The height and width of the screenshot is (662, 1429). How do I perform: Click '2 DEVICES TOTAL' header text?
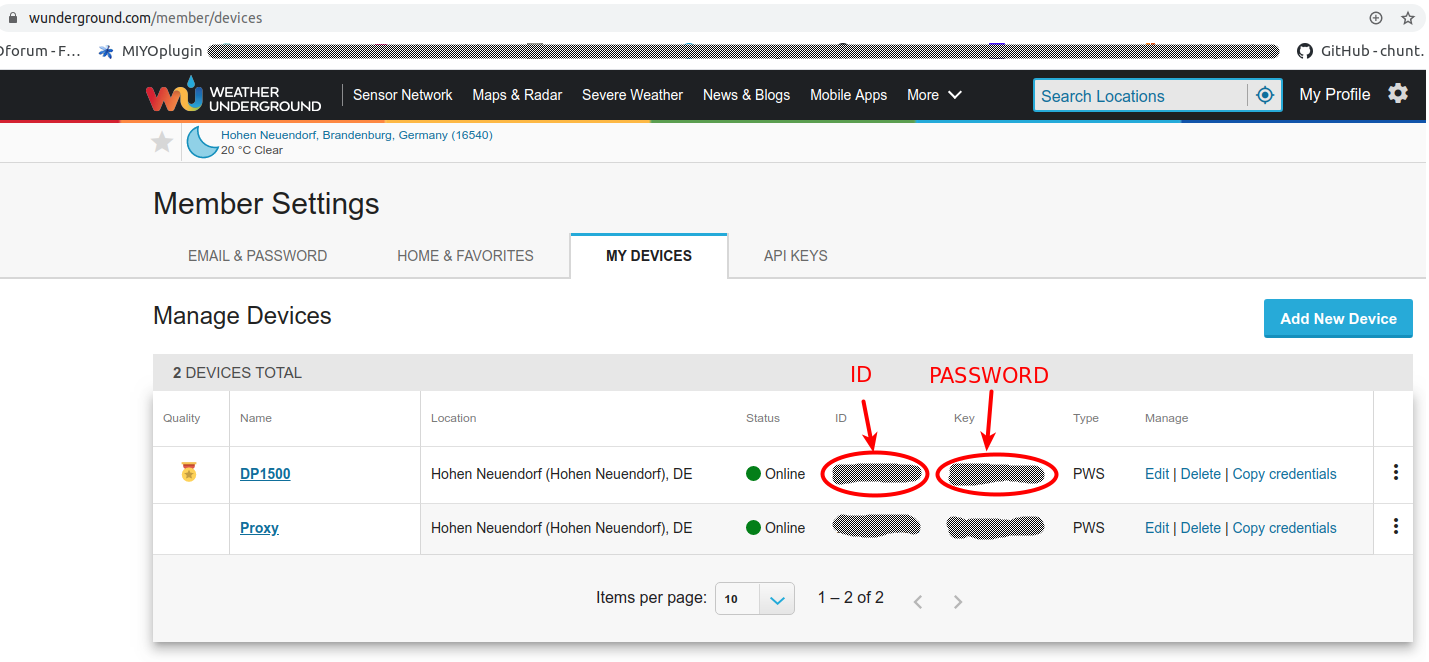click(237, 373)
